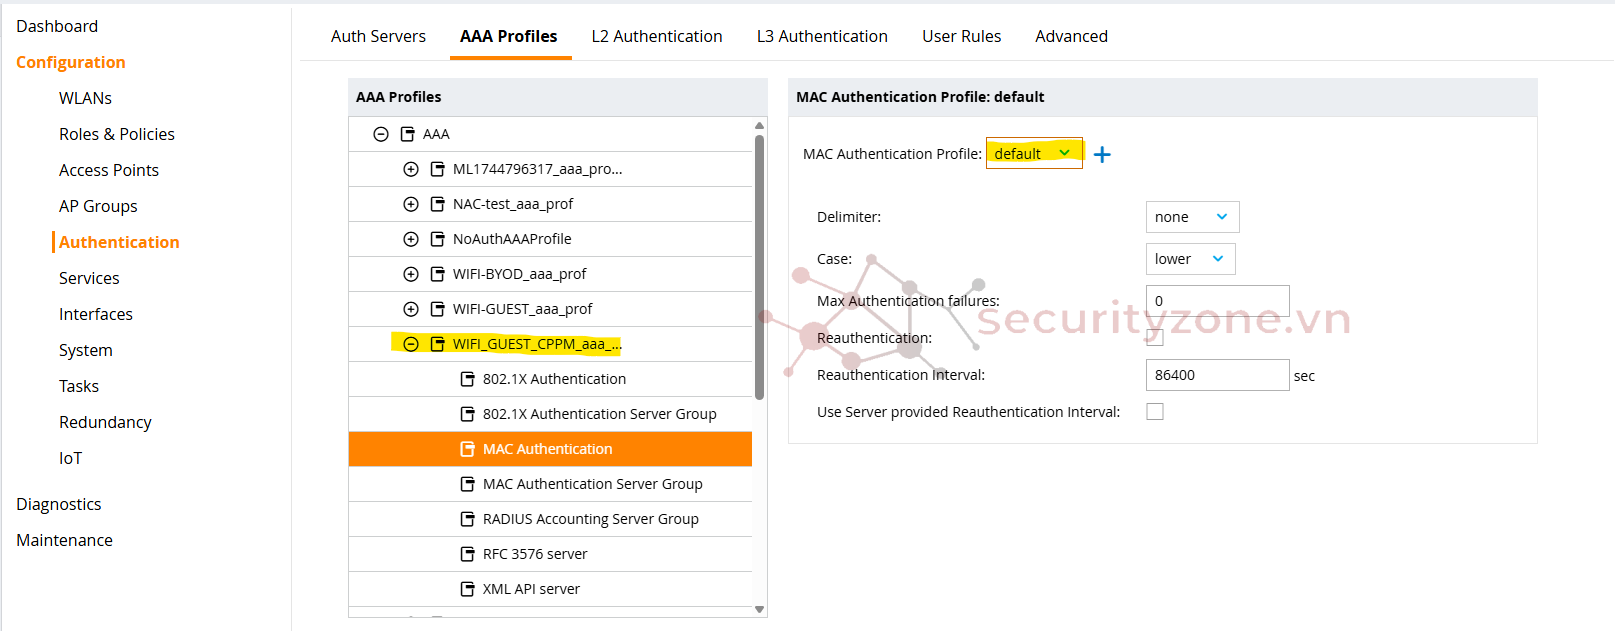The height and width of the screenshot is (631, 1615).
Task: Switch to the L2 Authentication tab
Action: point(657,36)
